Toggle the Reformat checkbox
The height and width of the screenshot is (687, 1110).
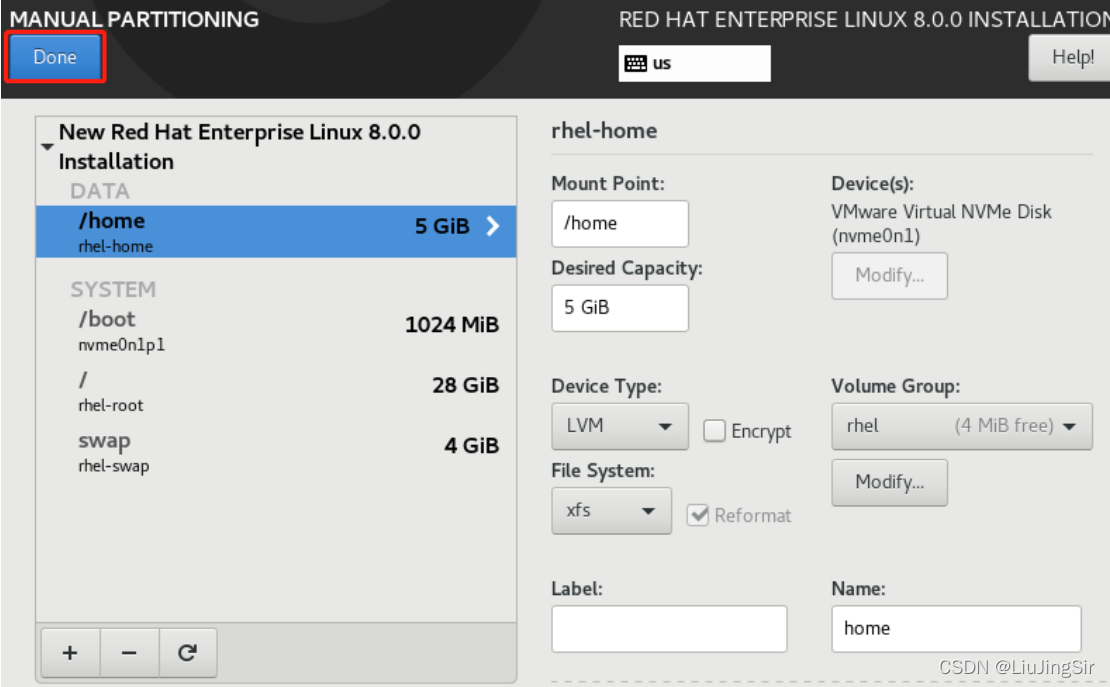[x=698, y=515]
